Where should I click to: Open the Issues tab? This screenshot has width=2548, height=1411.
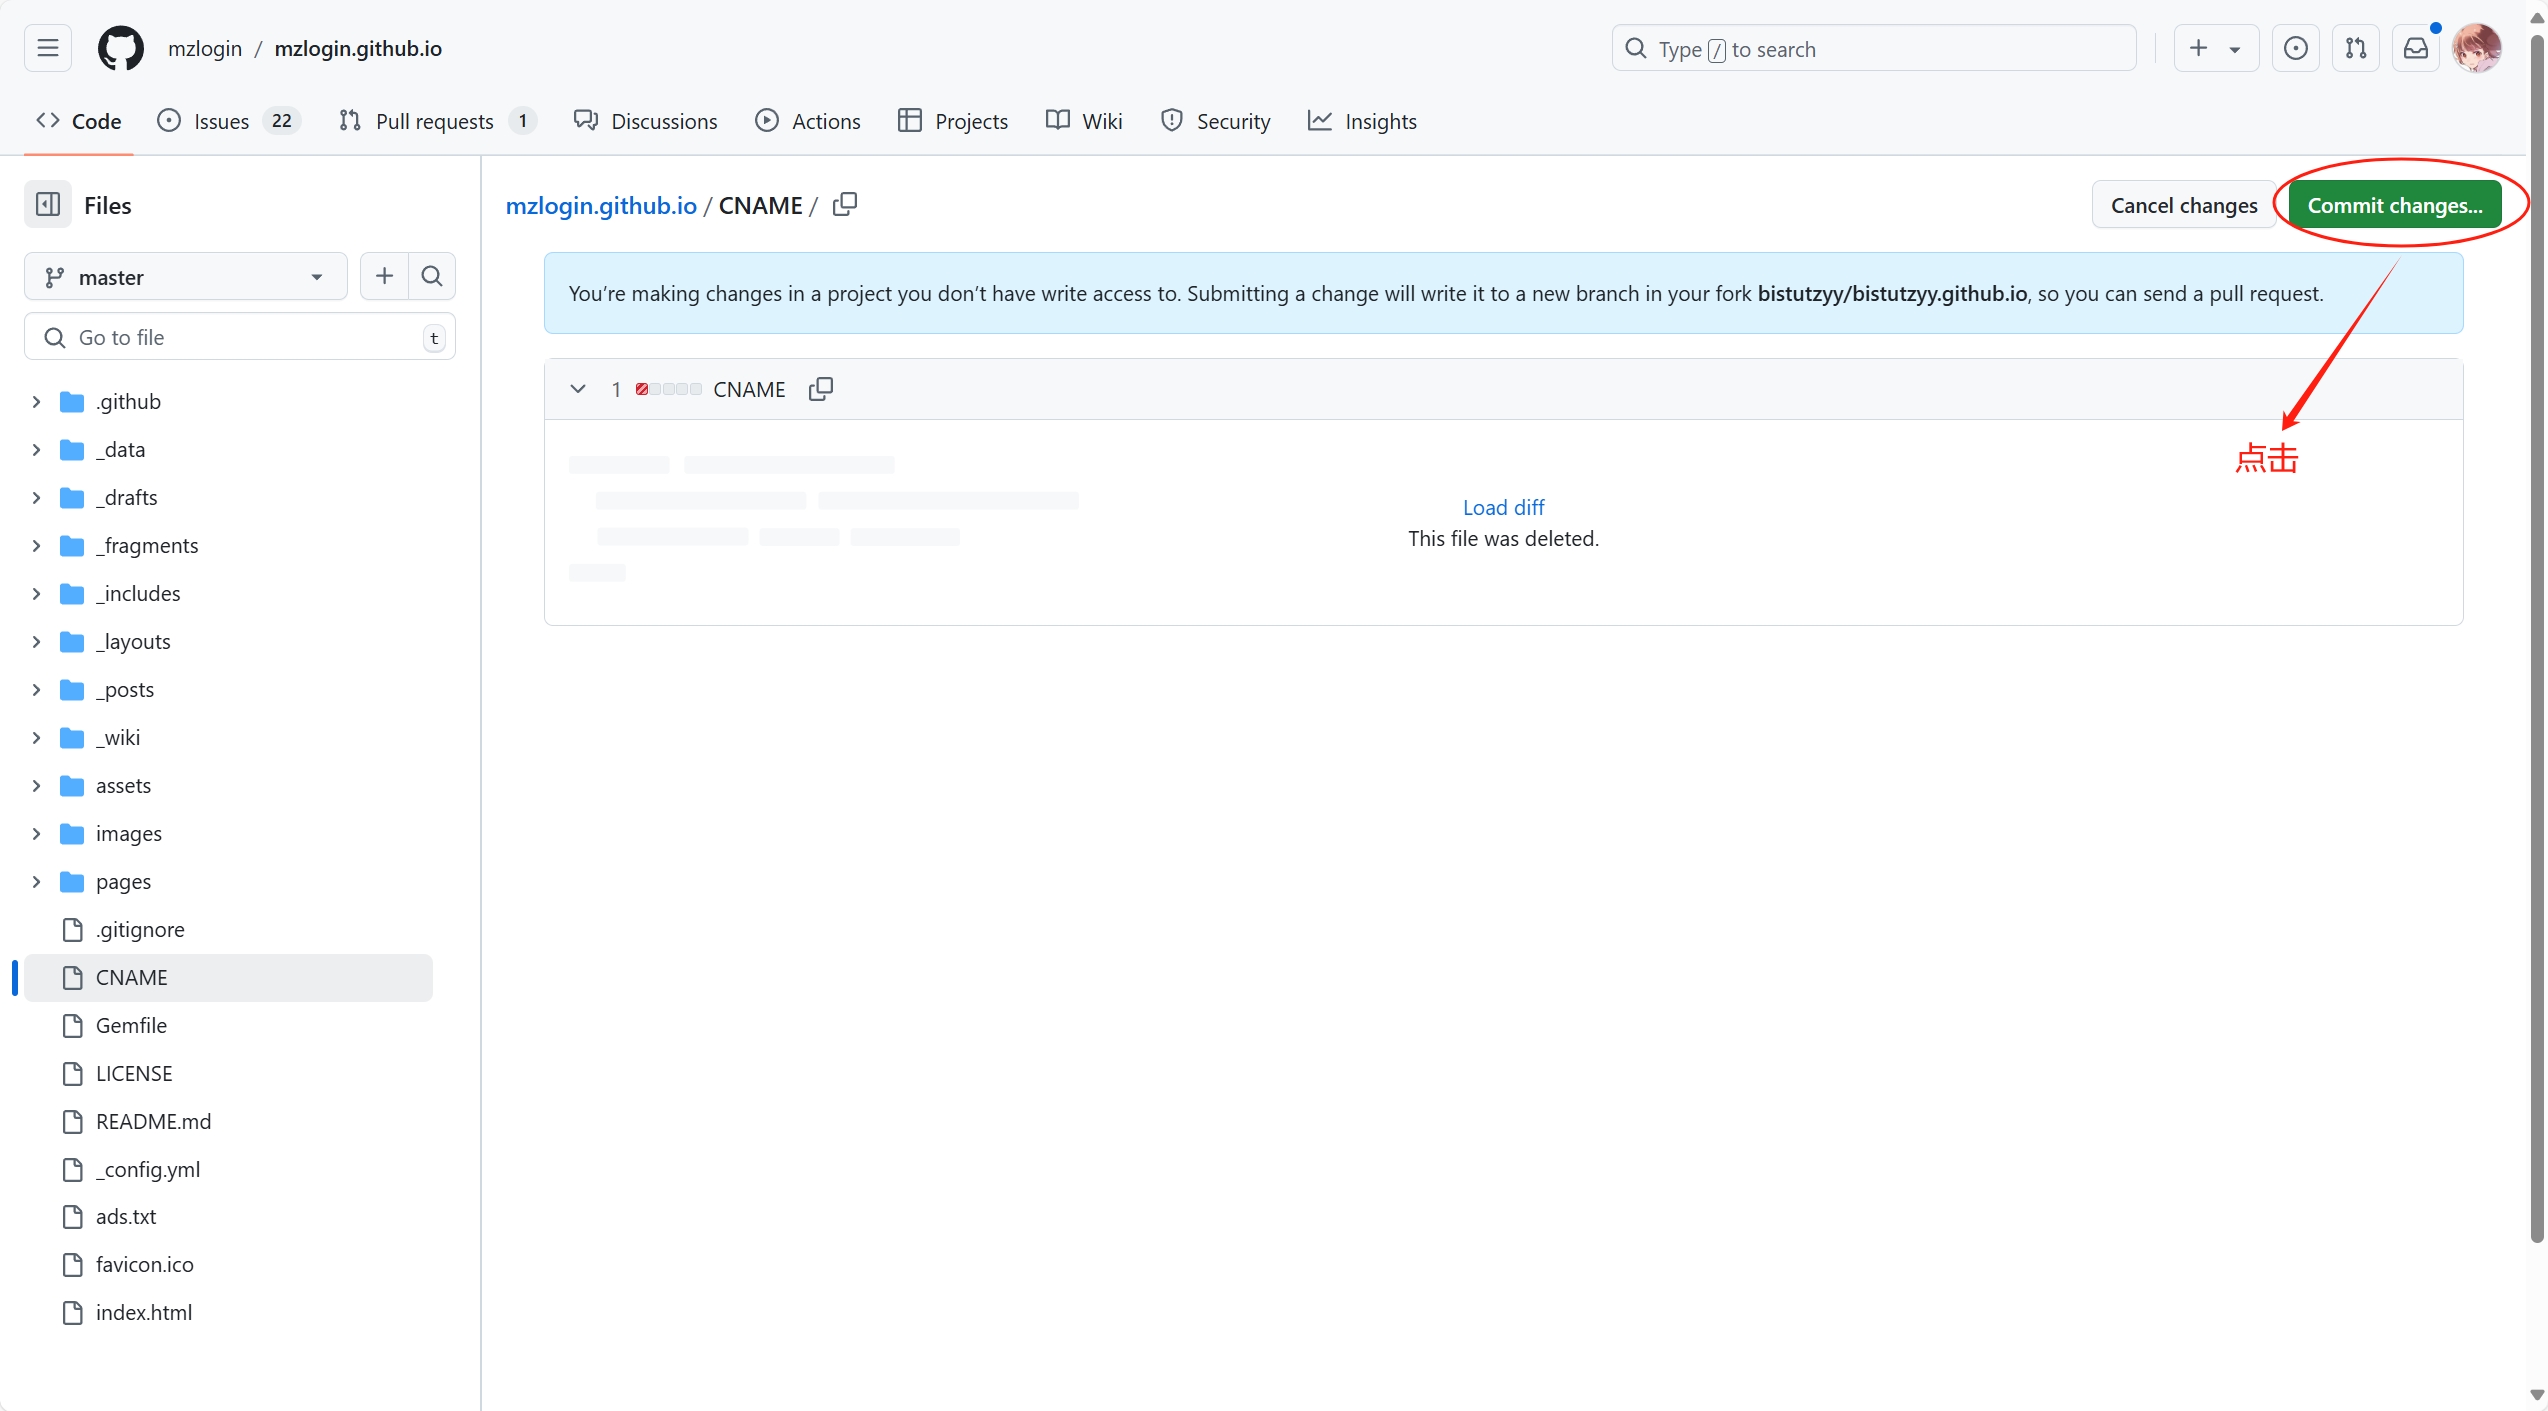[x=229, y=121]
